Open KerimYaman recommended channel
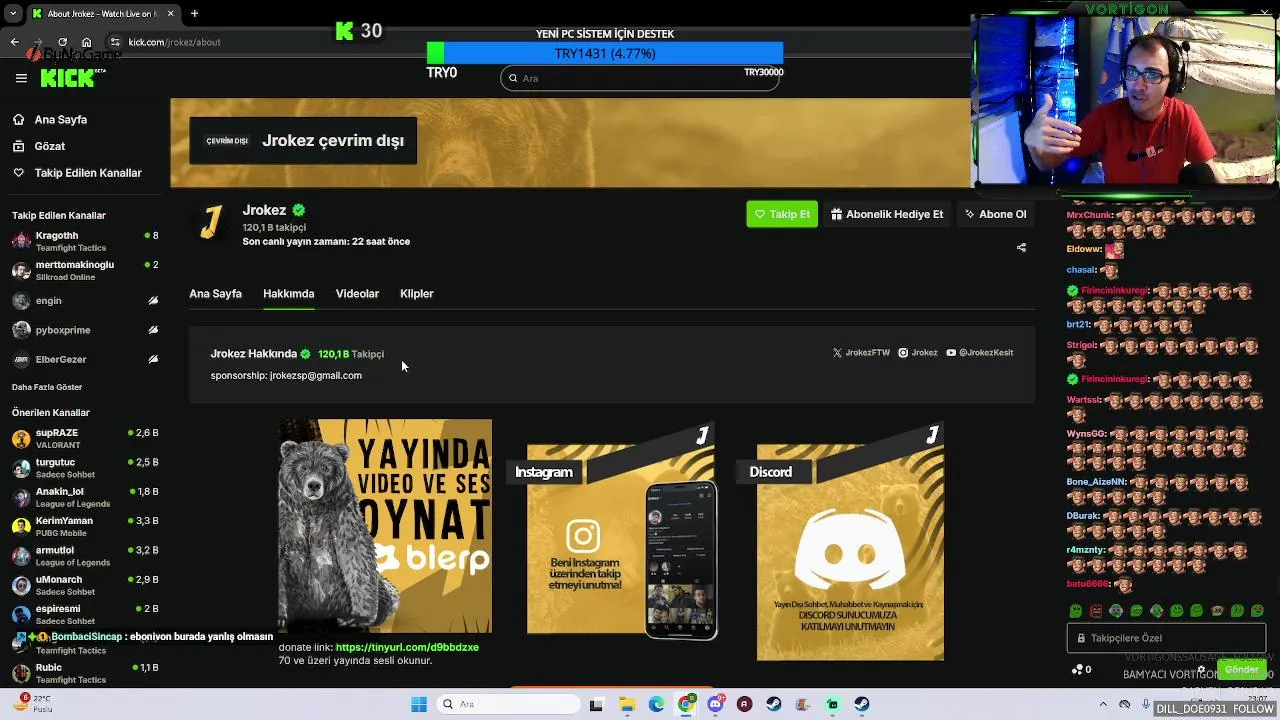The image size is (1280, 720). coord(85,526)
